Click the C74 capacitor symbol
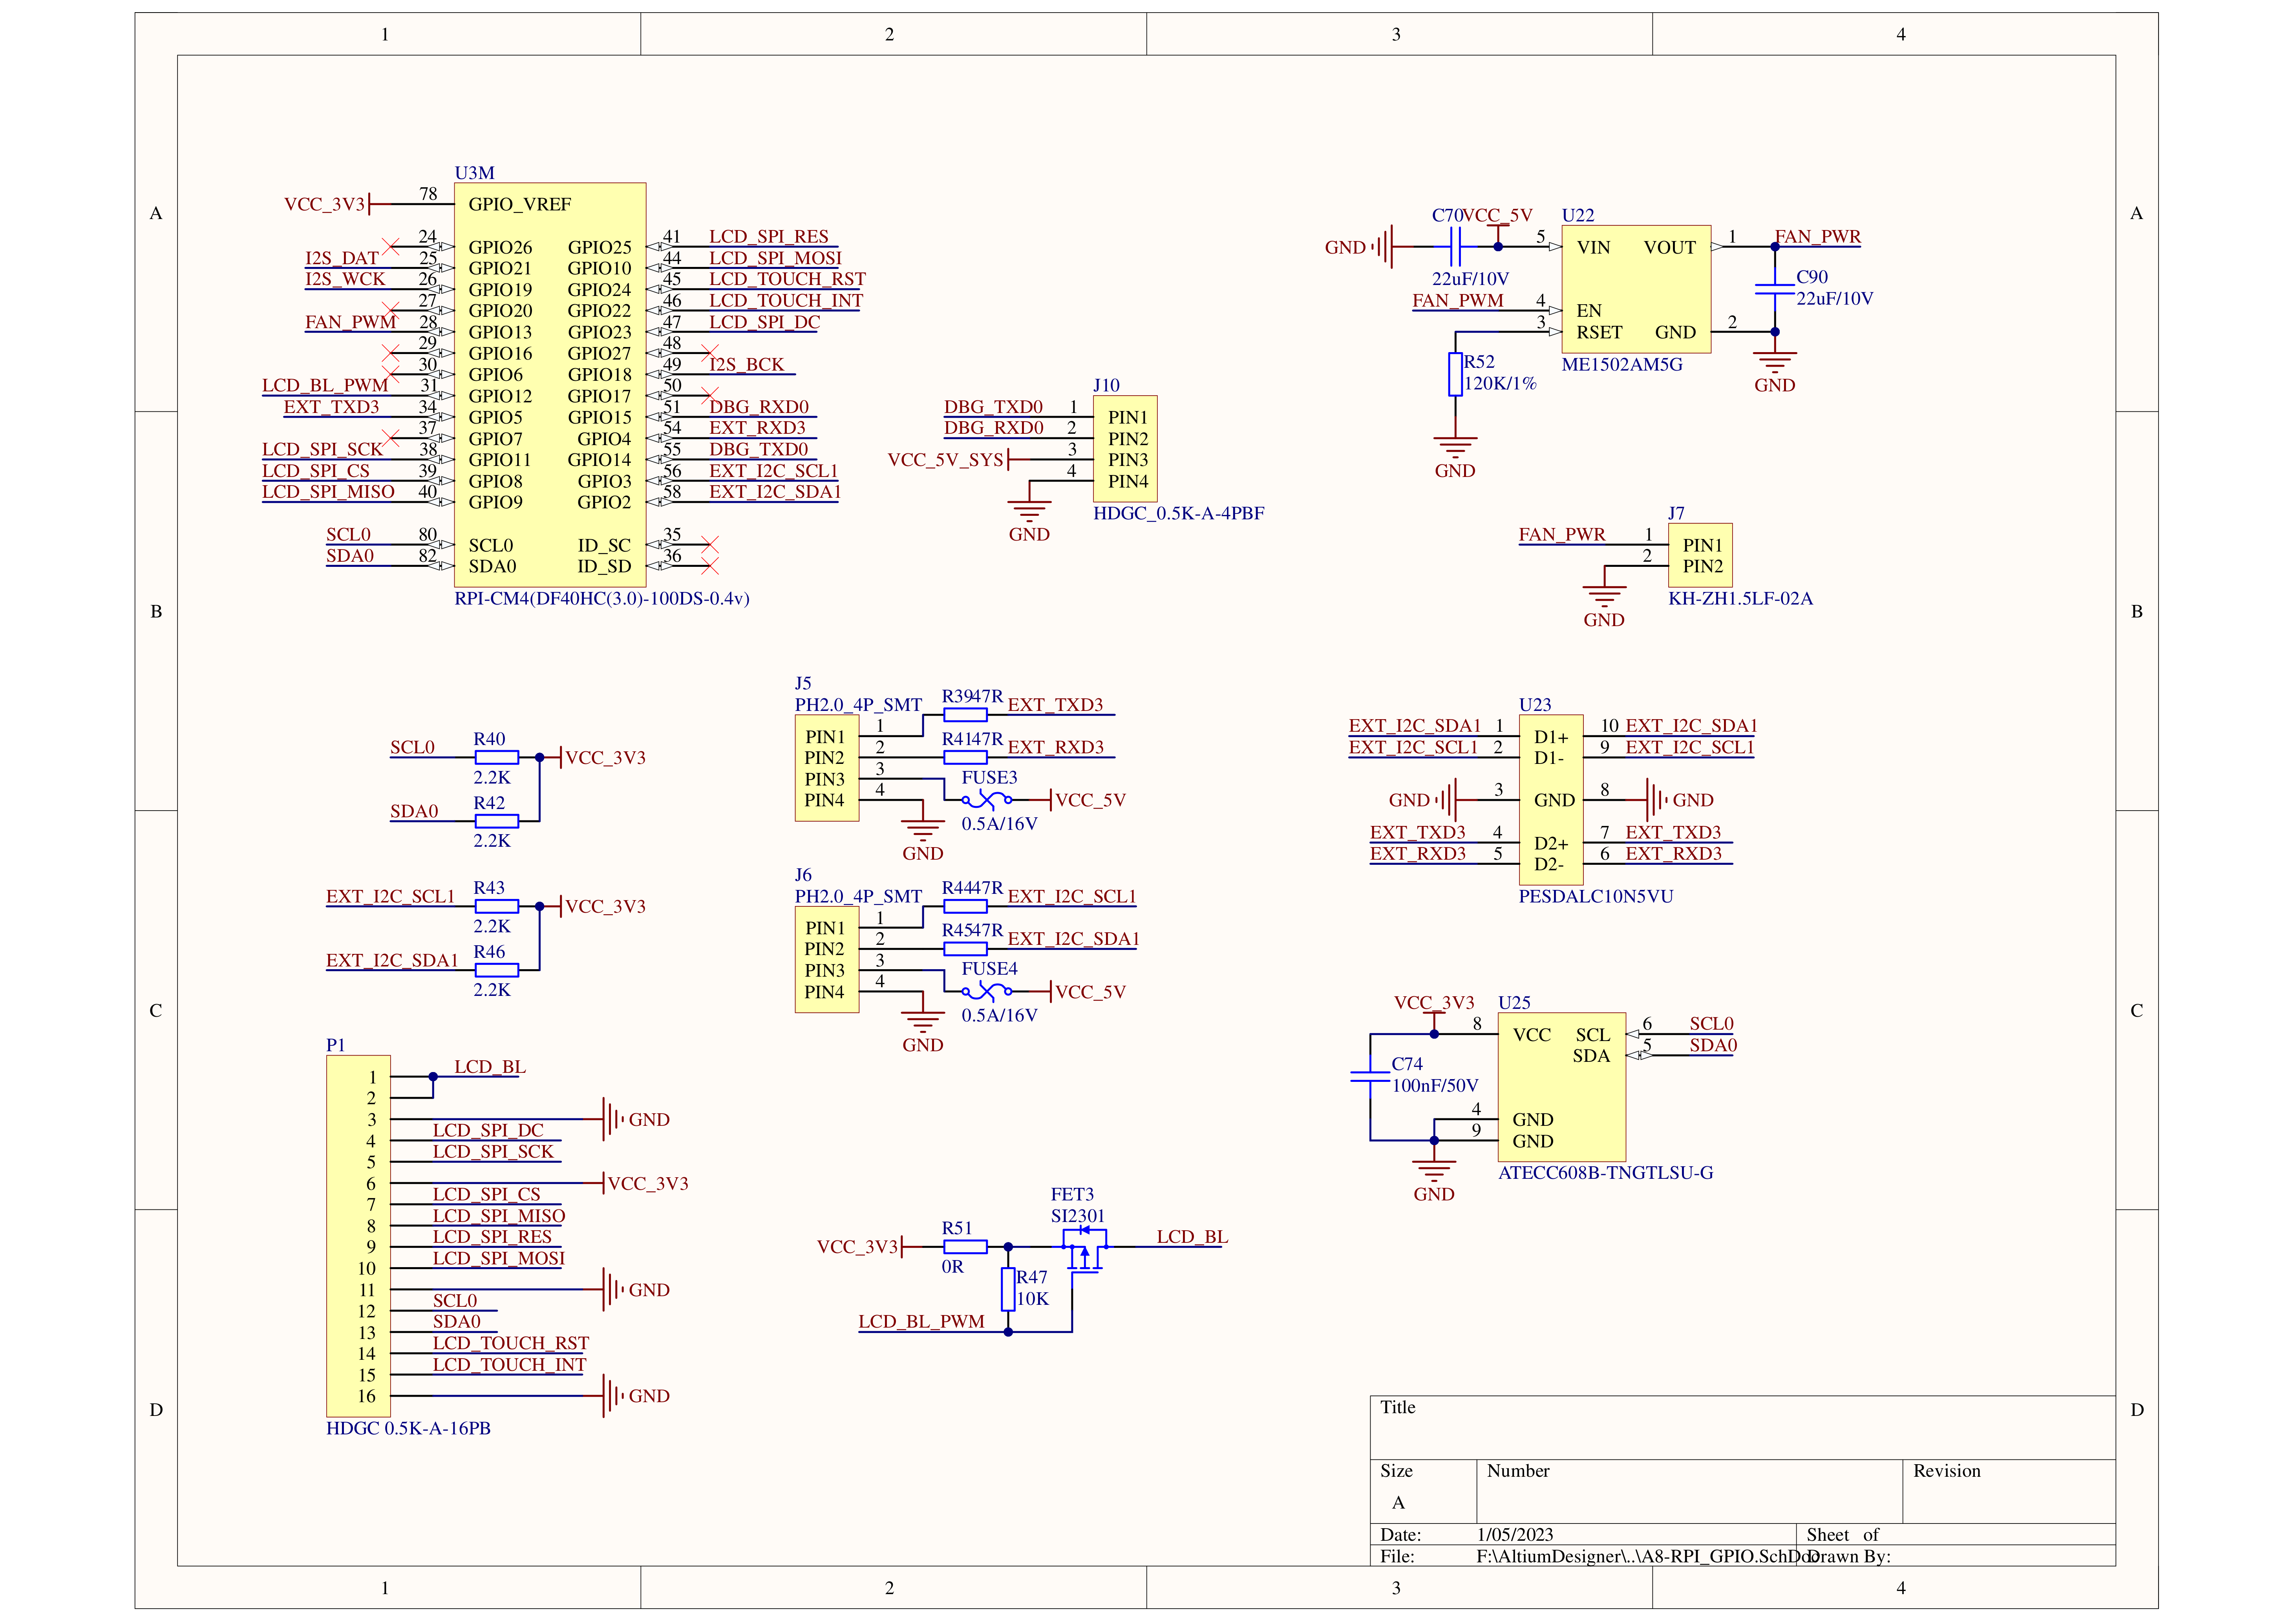 coord(1370,1077)
